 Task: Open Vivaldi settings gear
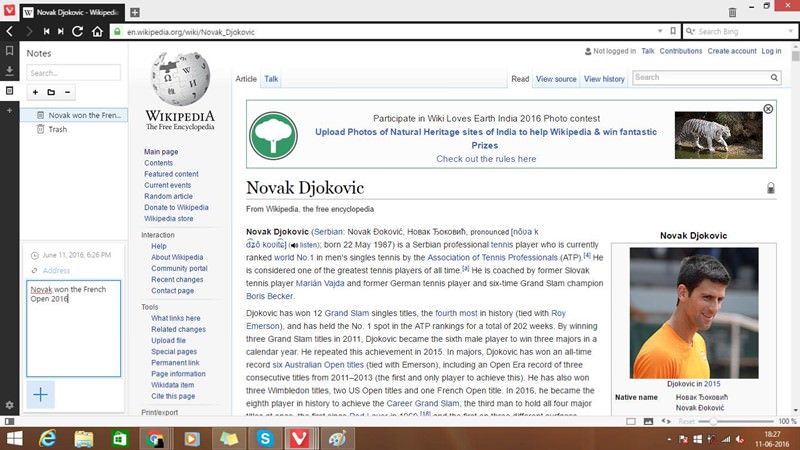coord(9,405)
